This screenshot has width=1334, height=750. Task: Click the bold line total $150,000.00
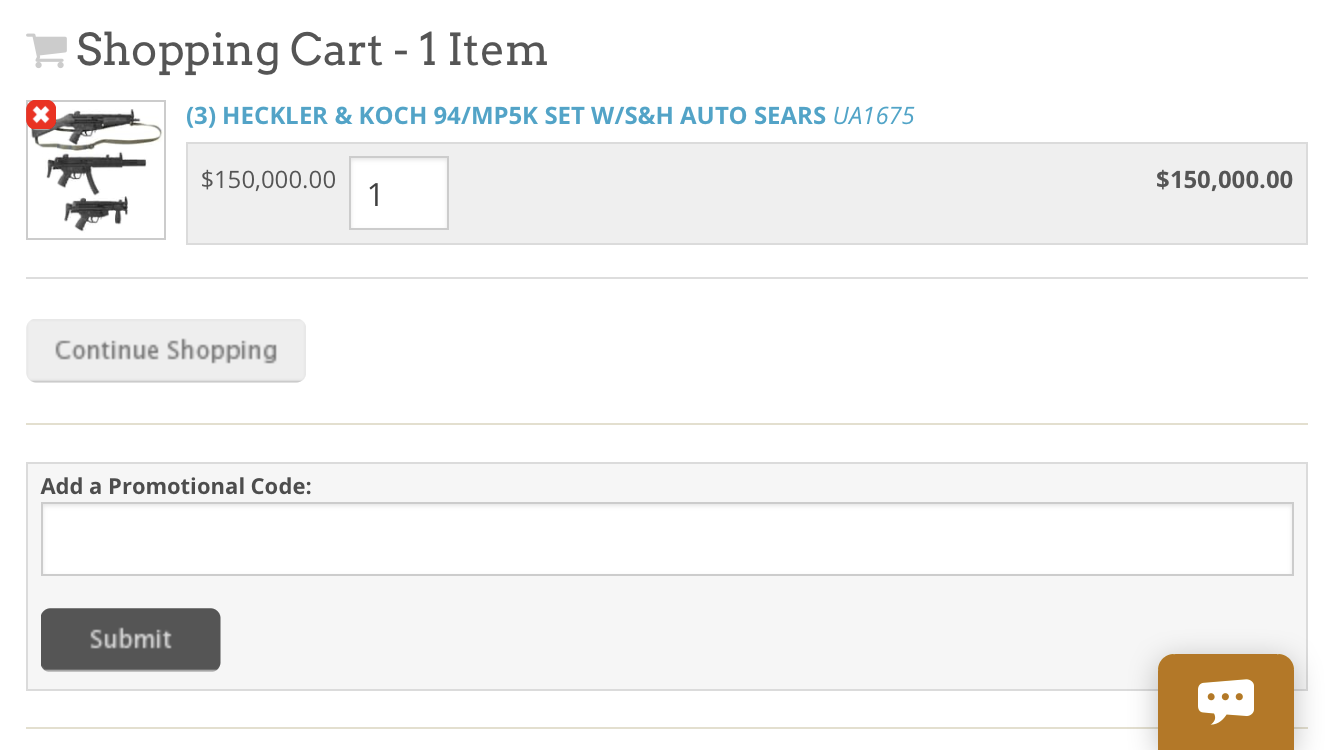click(x=1224, y=180)
